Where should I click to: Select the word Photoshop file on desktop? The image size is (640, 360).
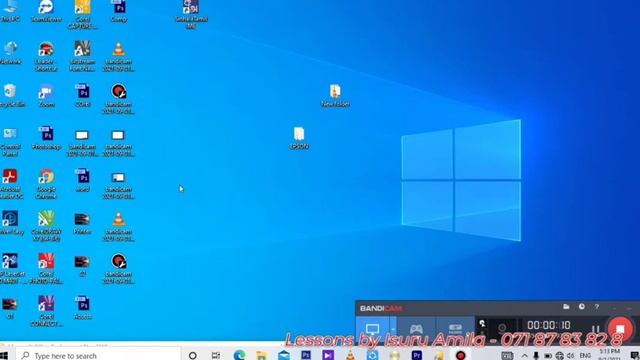pos(82,181)
